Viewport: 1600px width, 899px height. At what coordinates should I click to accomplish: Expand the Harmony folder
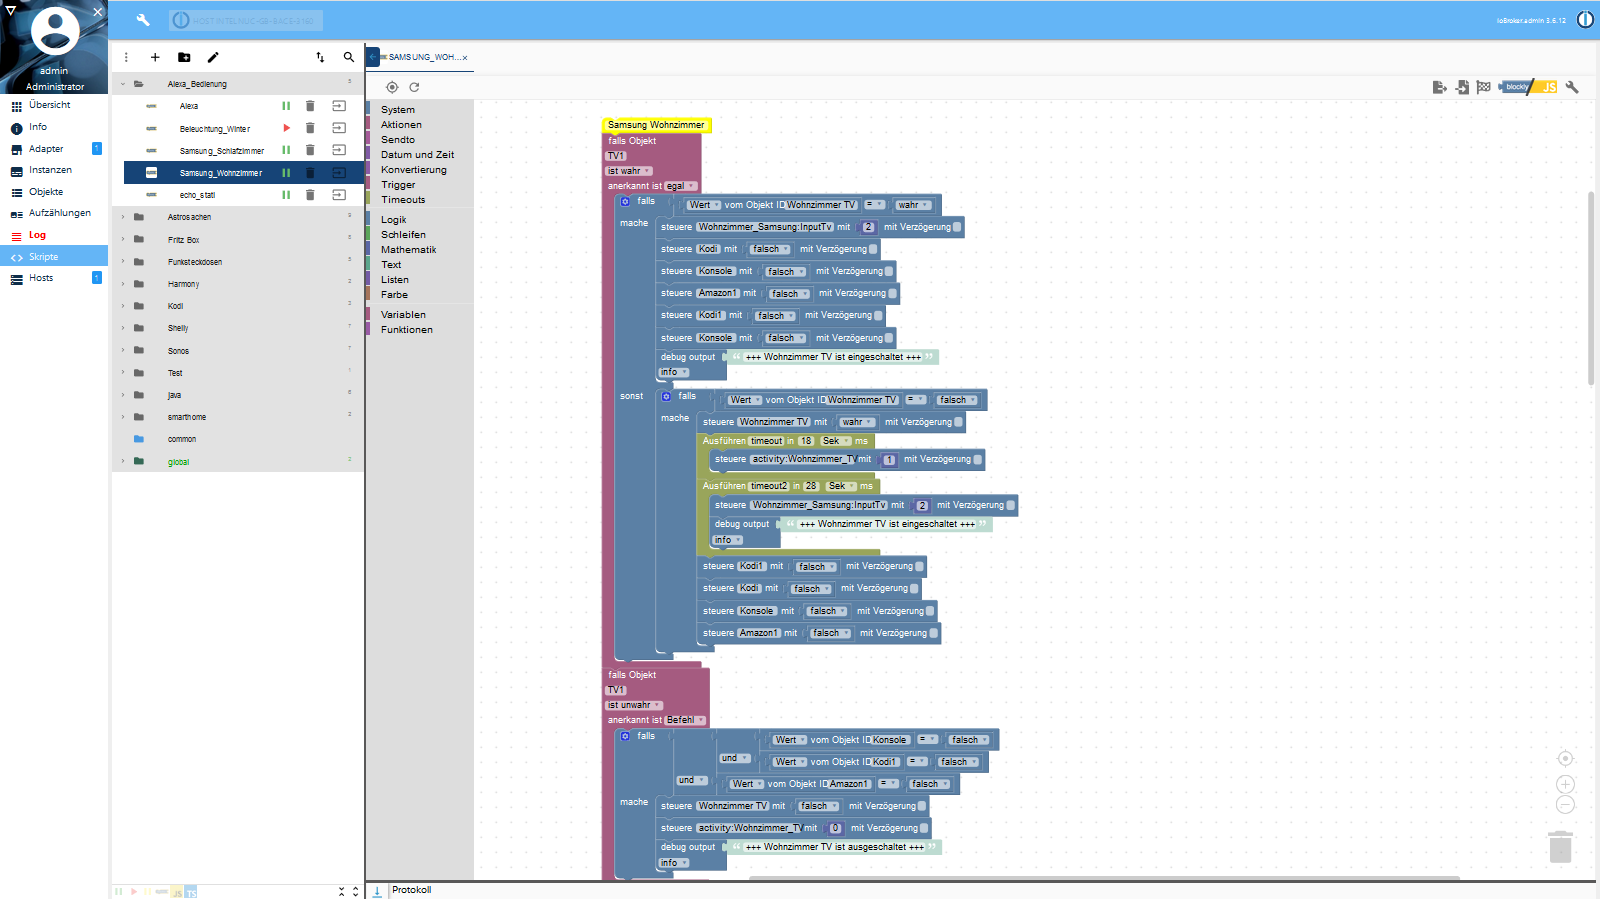pos(123,284)
